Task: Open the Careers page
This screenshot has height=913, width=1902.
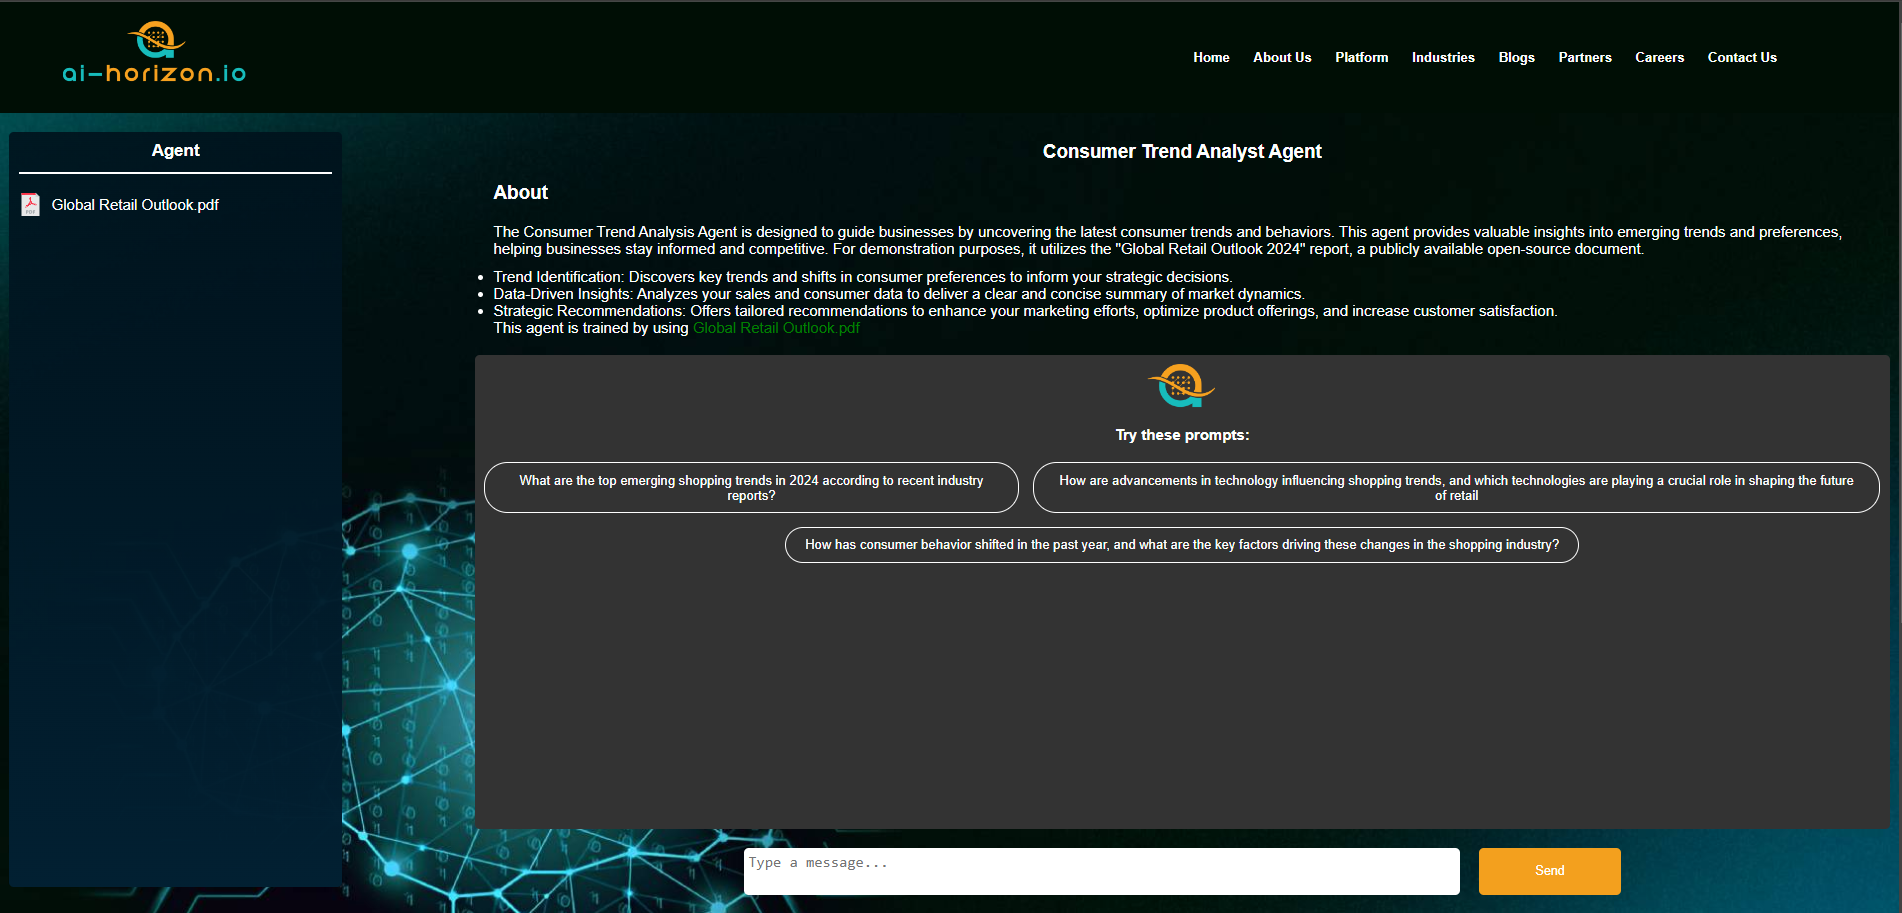Action: (1659, 58)
